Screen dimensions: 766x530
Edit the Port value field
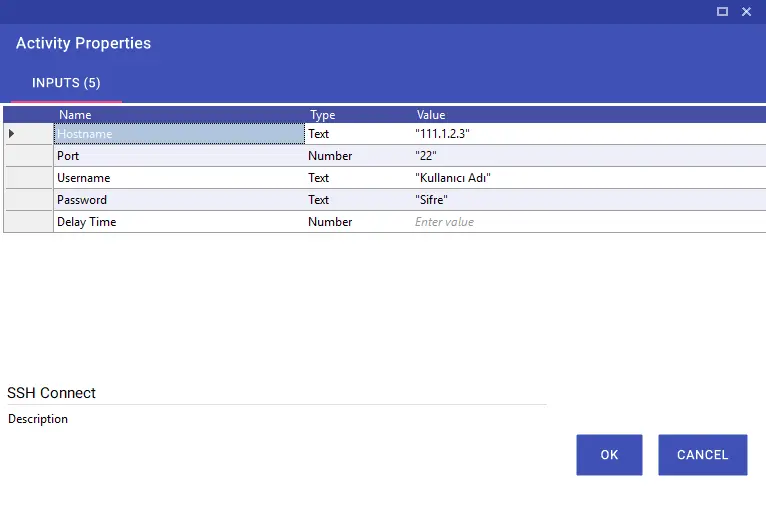click(589, 156)
